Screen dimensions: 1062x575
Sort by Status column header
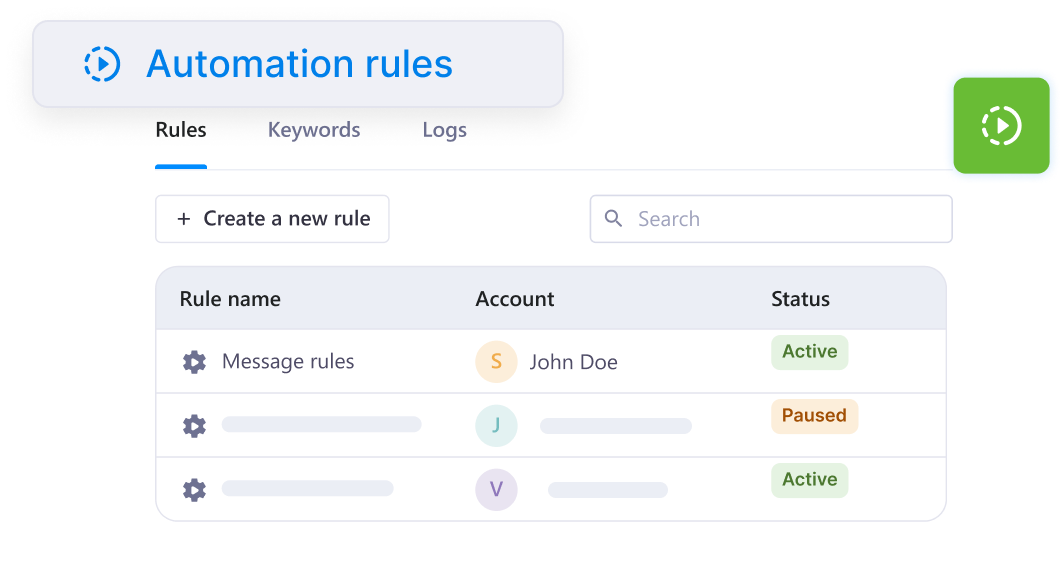click(x=801, y=299)
